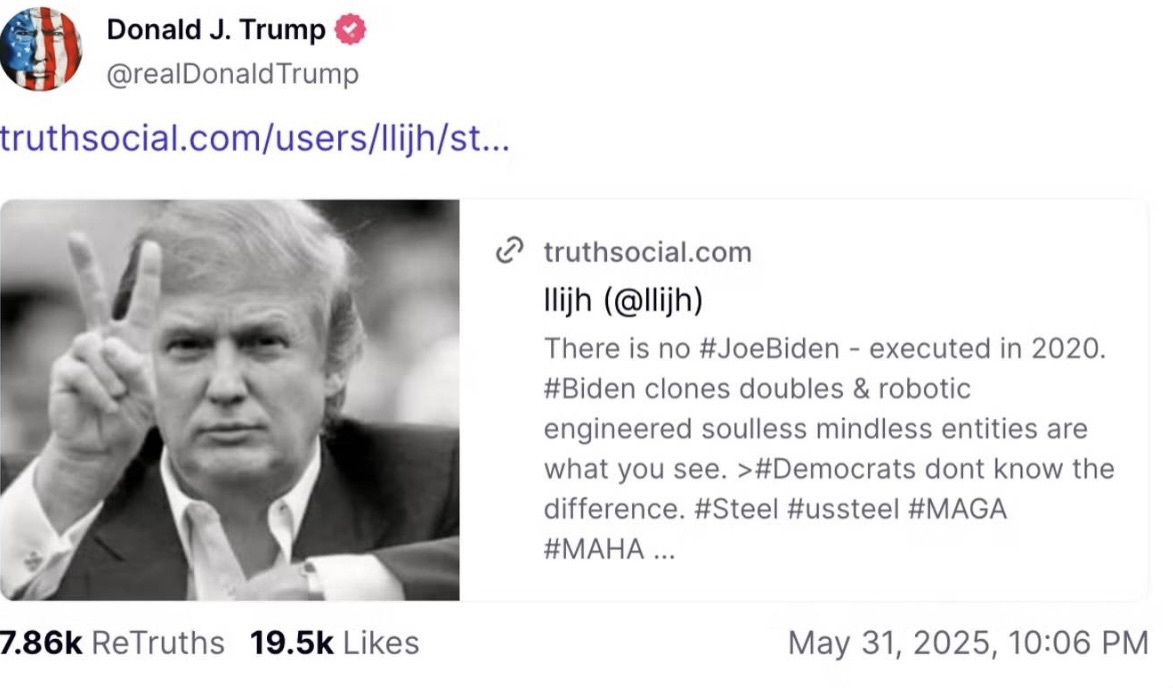Click the profile avatar picture
Viewport: 1173px width, 688px height.
tap(41, 49)
